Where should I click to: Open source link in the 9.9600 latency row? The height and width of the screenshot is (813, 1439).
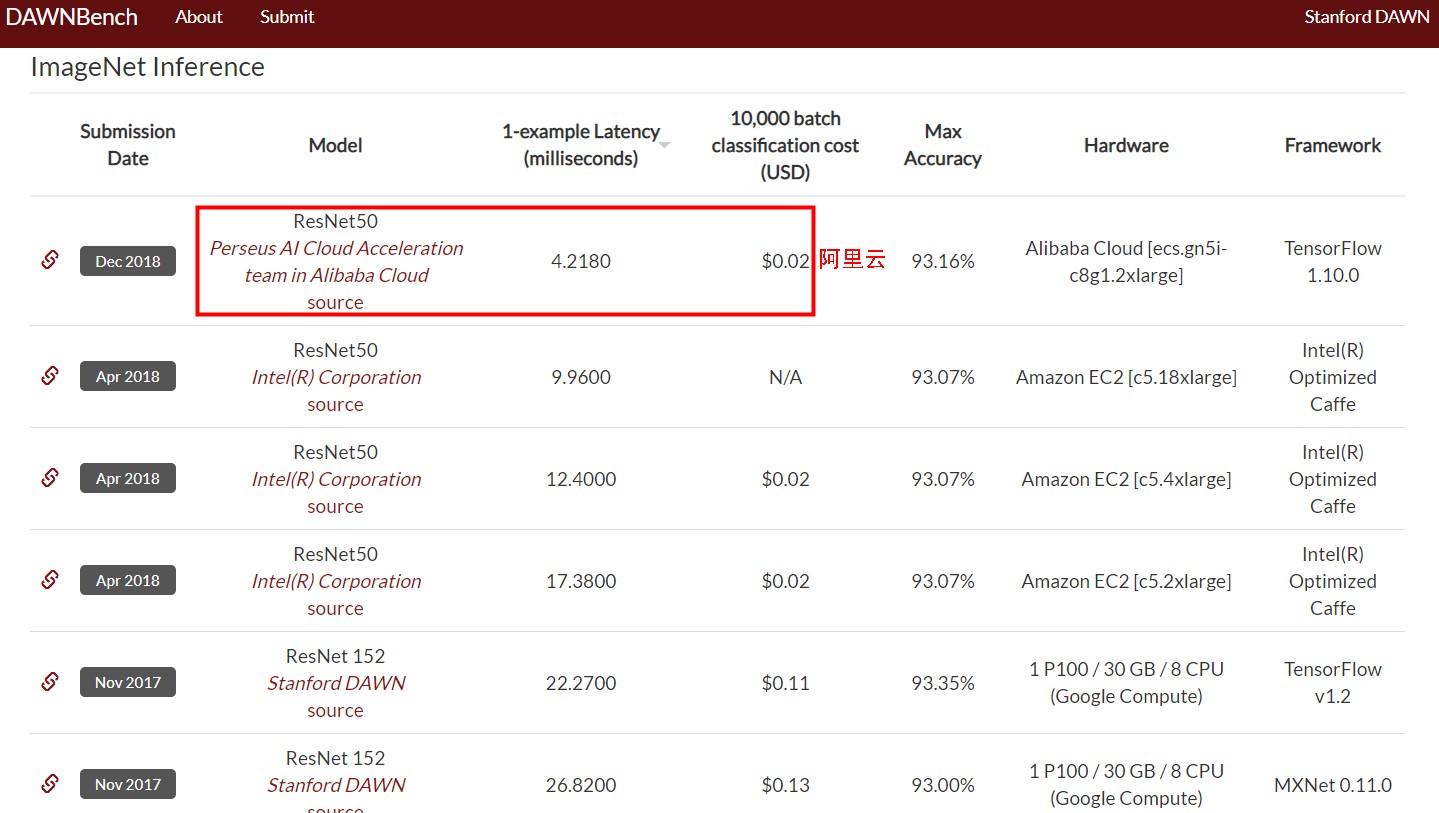pyautogui.click(x=335, y=404)
